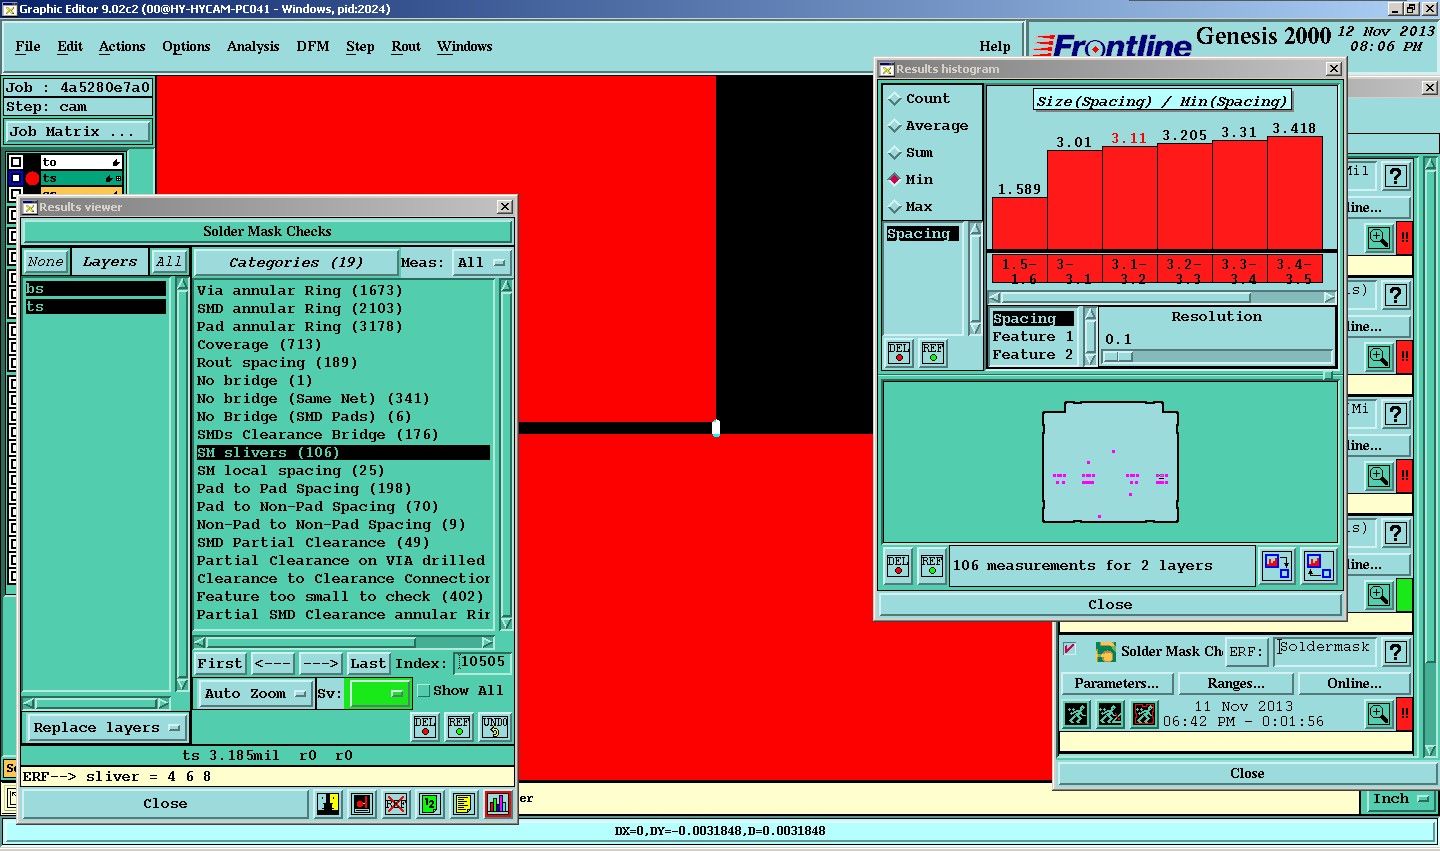Click the Last button in Results viewer
Screen dimensions: 1440x851
click(x=368, y=664)
